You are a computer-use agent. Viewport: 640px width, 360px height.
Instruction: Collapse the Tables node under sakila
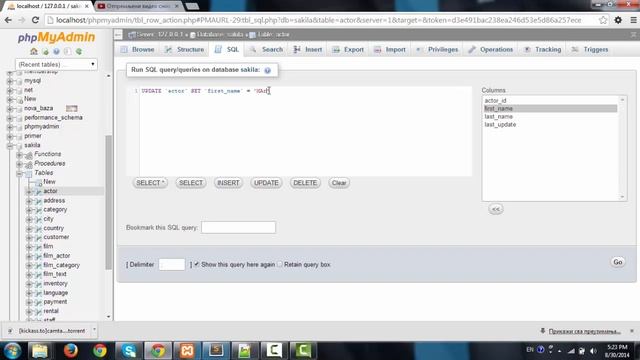point(19,173)
